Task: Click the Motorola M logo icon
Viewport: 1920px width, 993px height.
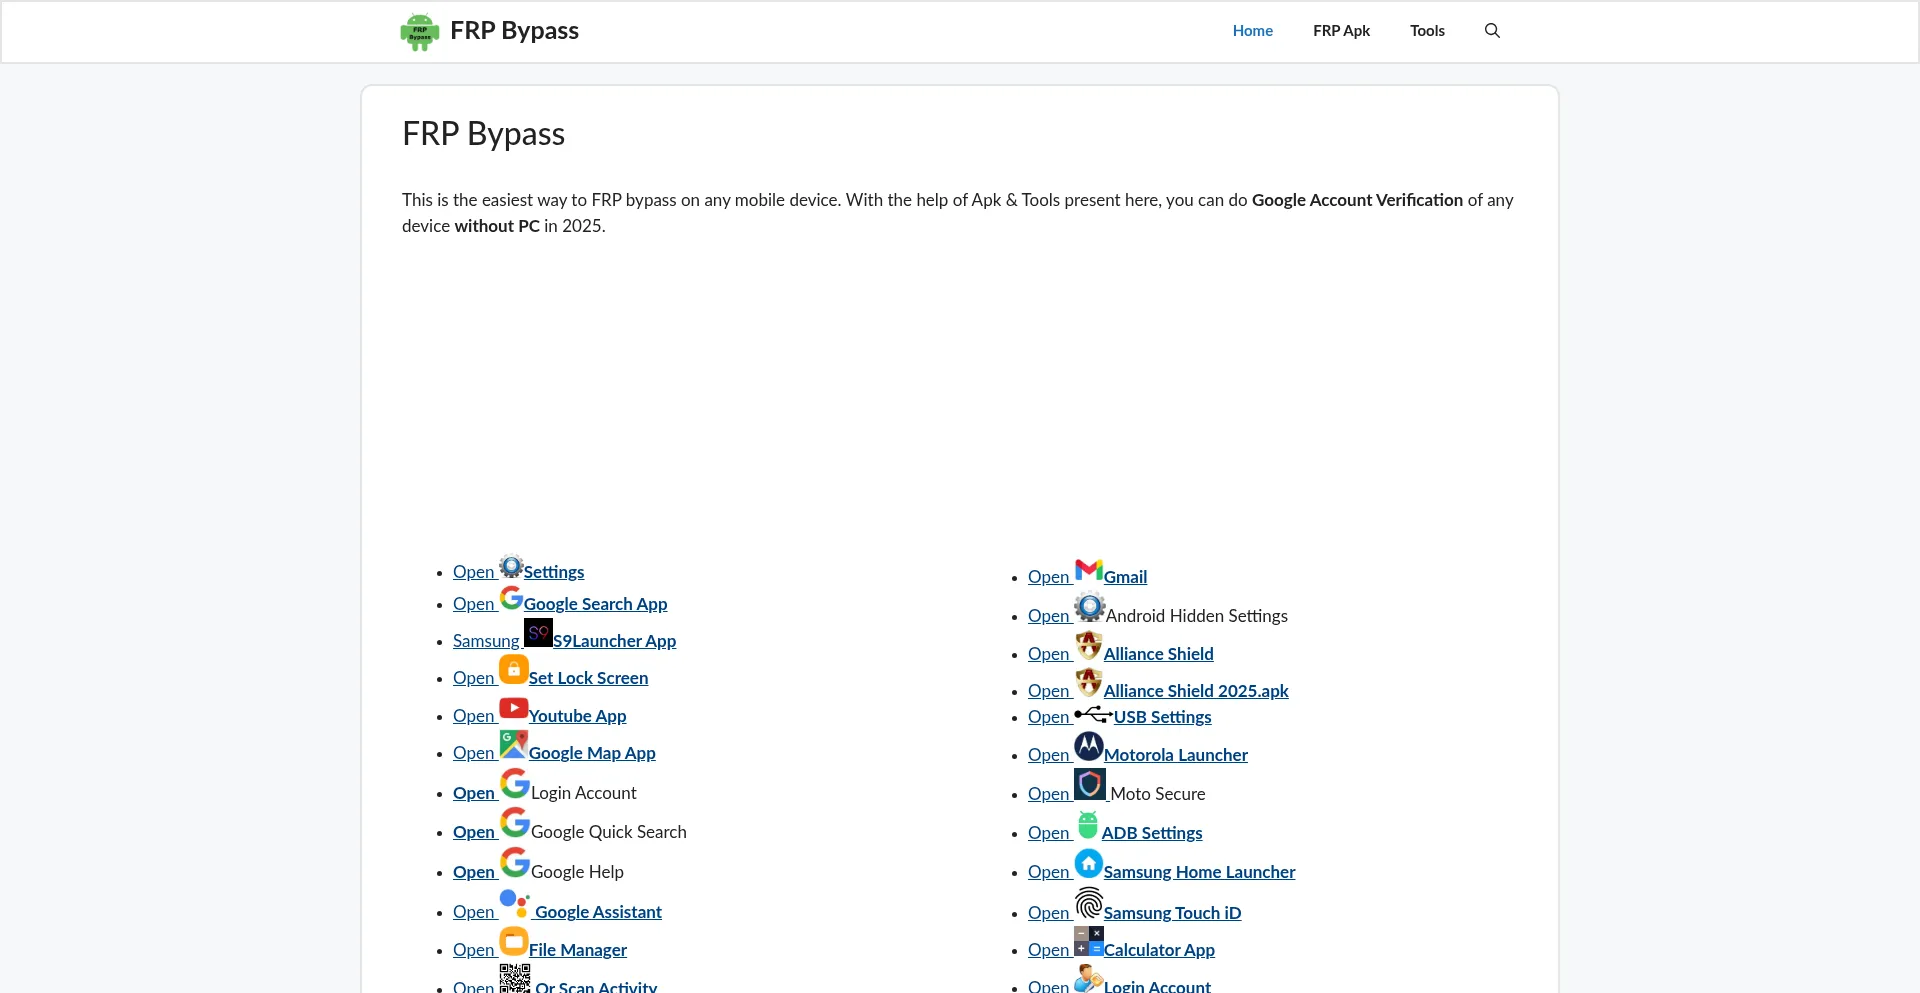Action: (x=1089, y=746)
